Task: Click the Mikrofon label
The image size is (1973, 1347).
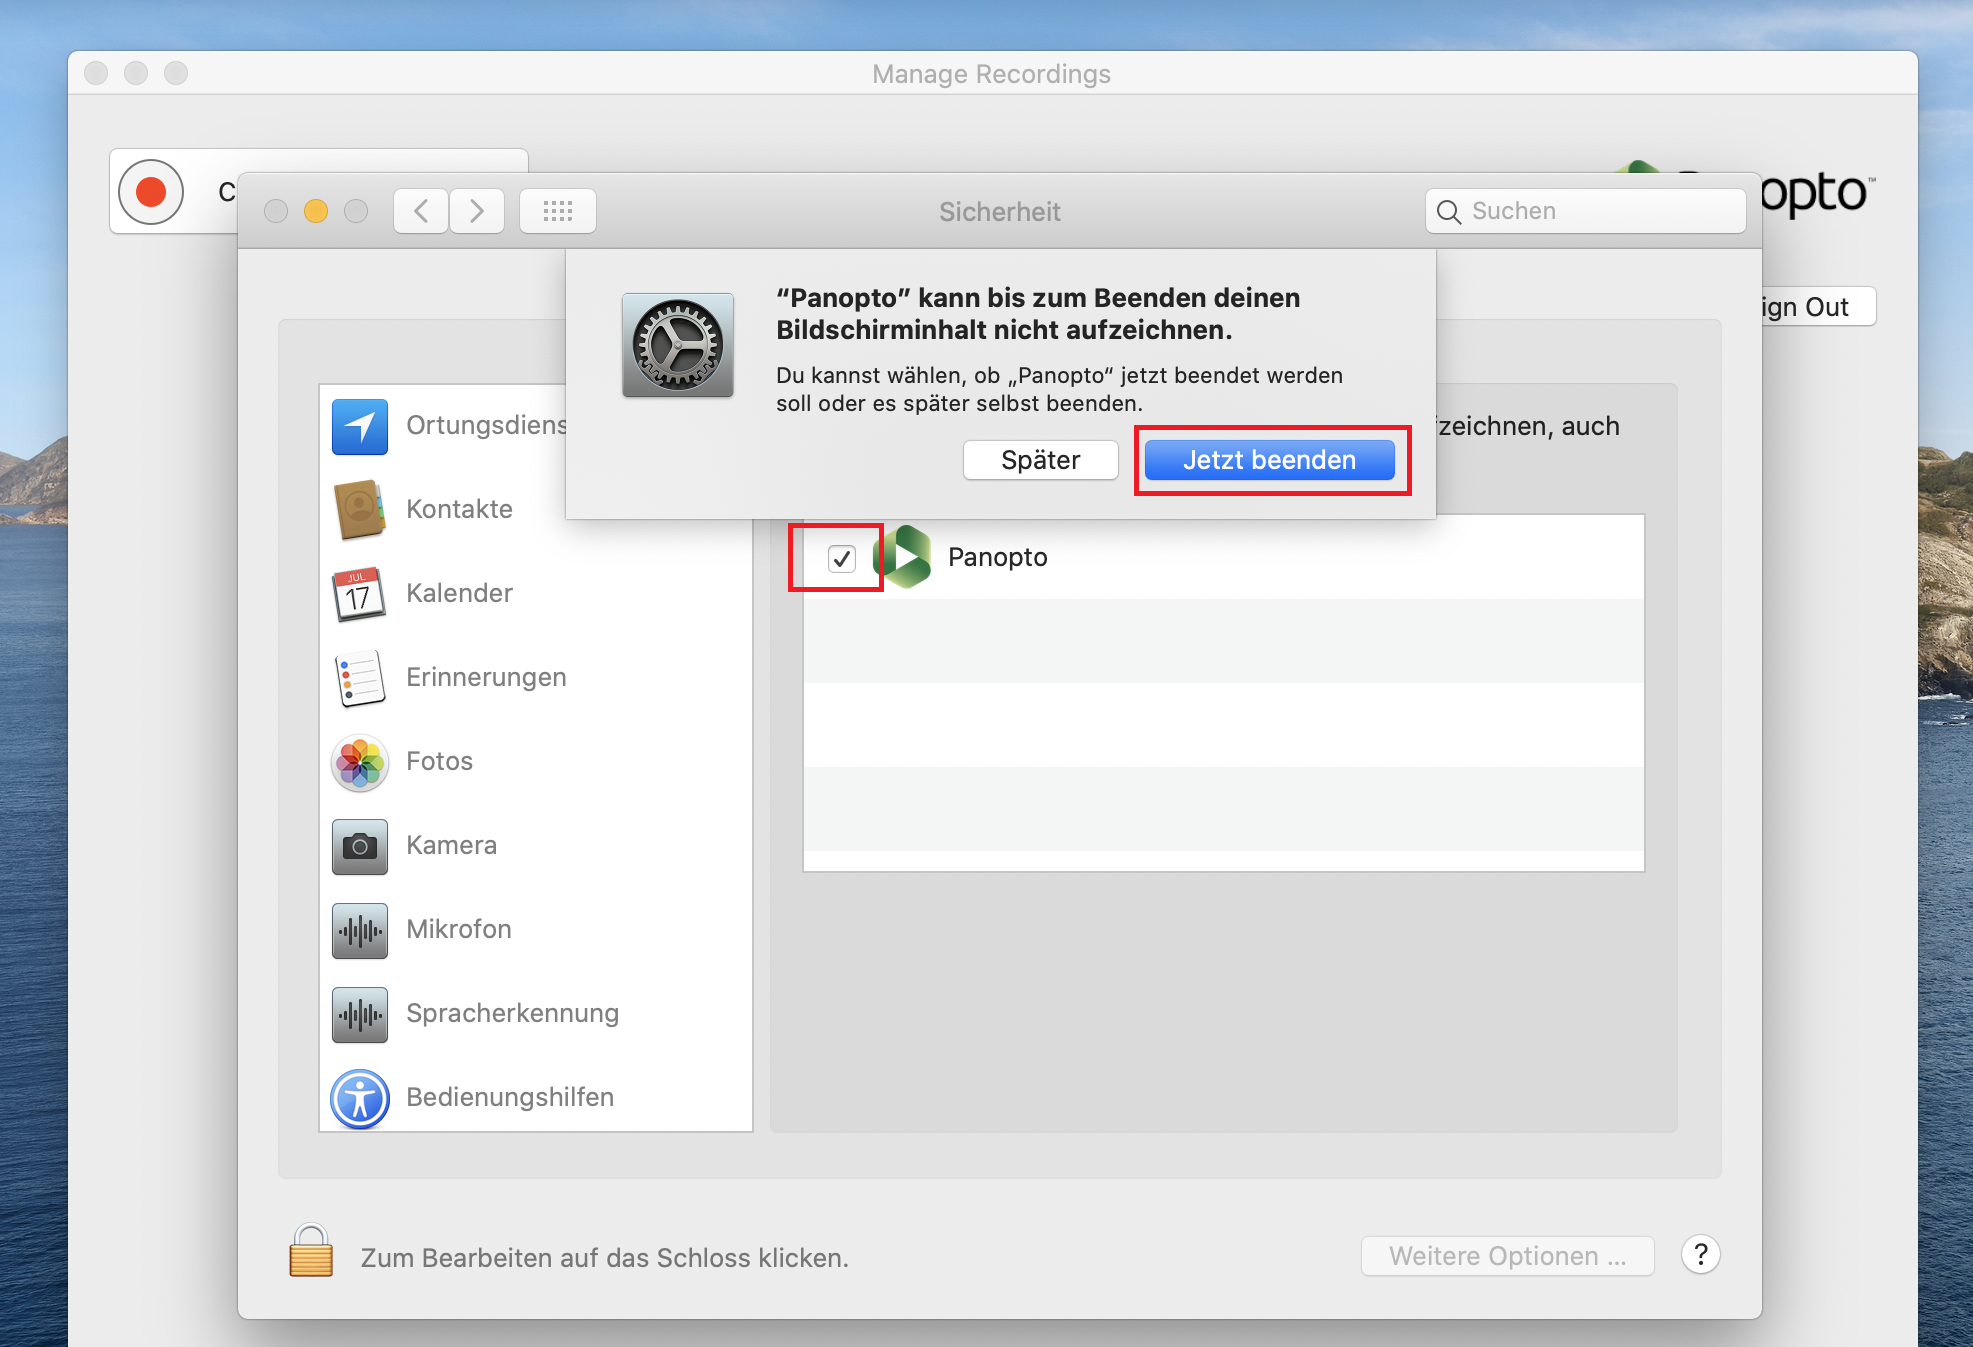Action: pyautogui.click(x=459, y=929)
